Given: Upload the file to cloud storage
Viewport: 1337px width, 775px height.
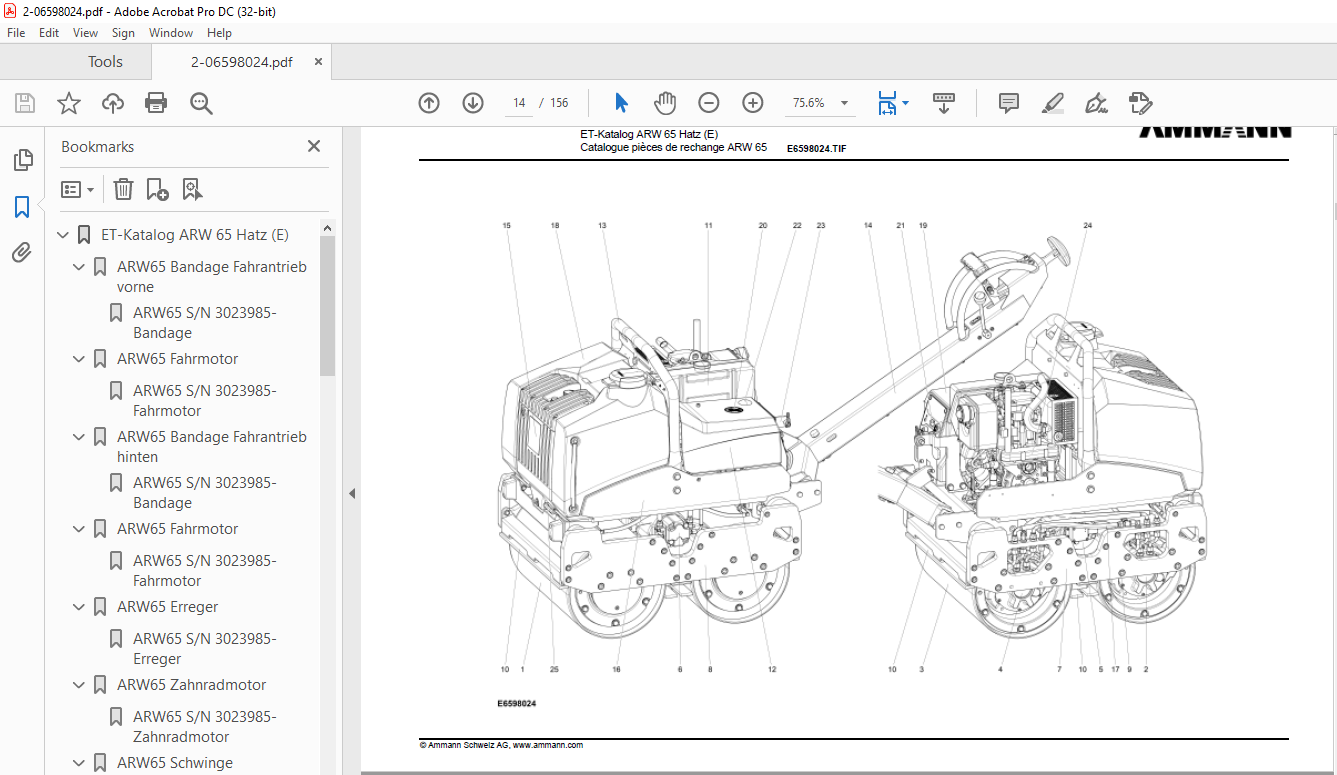Looking at the screenshot, I should click(x=113, y=103).
